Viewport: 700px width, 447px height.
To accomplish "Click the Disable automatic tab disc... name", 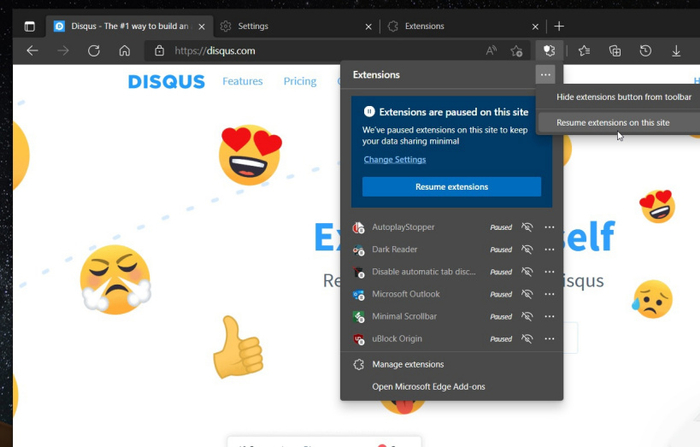I will pyautogui.click(x=424, y=272).
